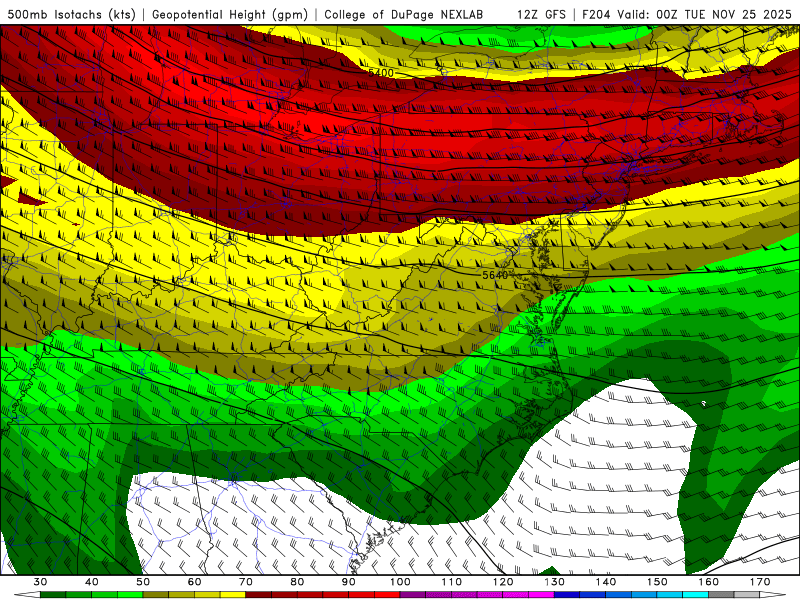Click the 120 legend scale value
The image size is (800, 600).
[x=503, y=582]
